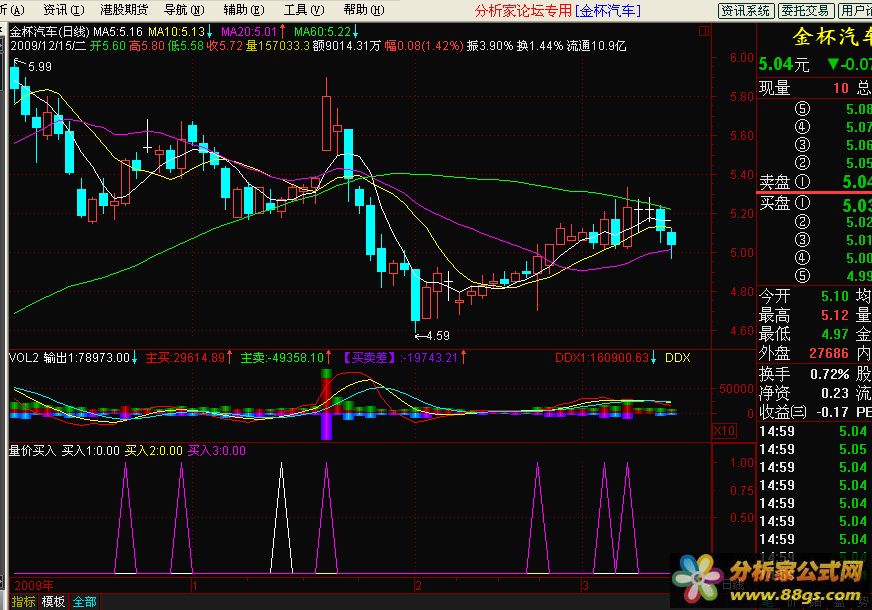Click the yellow DDX label
The image size is (872, 610).
[677, 358]
